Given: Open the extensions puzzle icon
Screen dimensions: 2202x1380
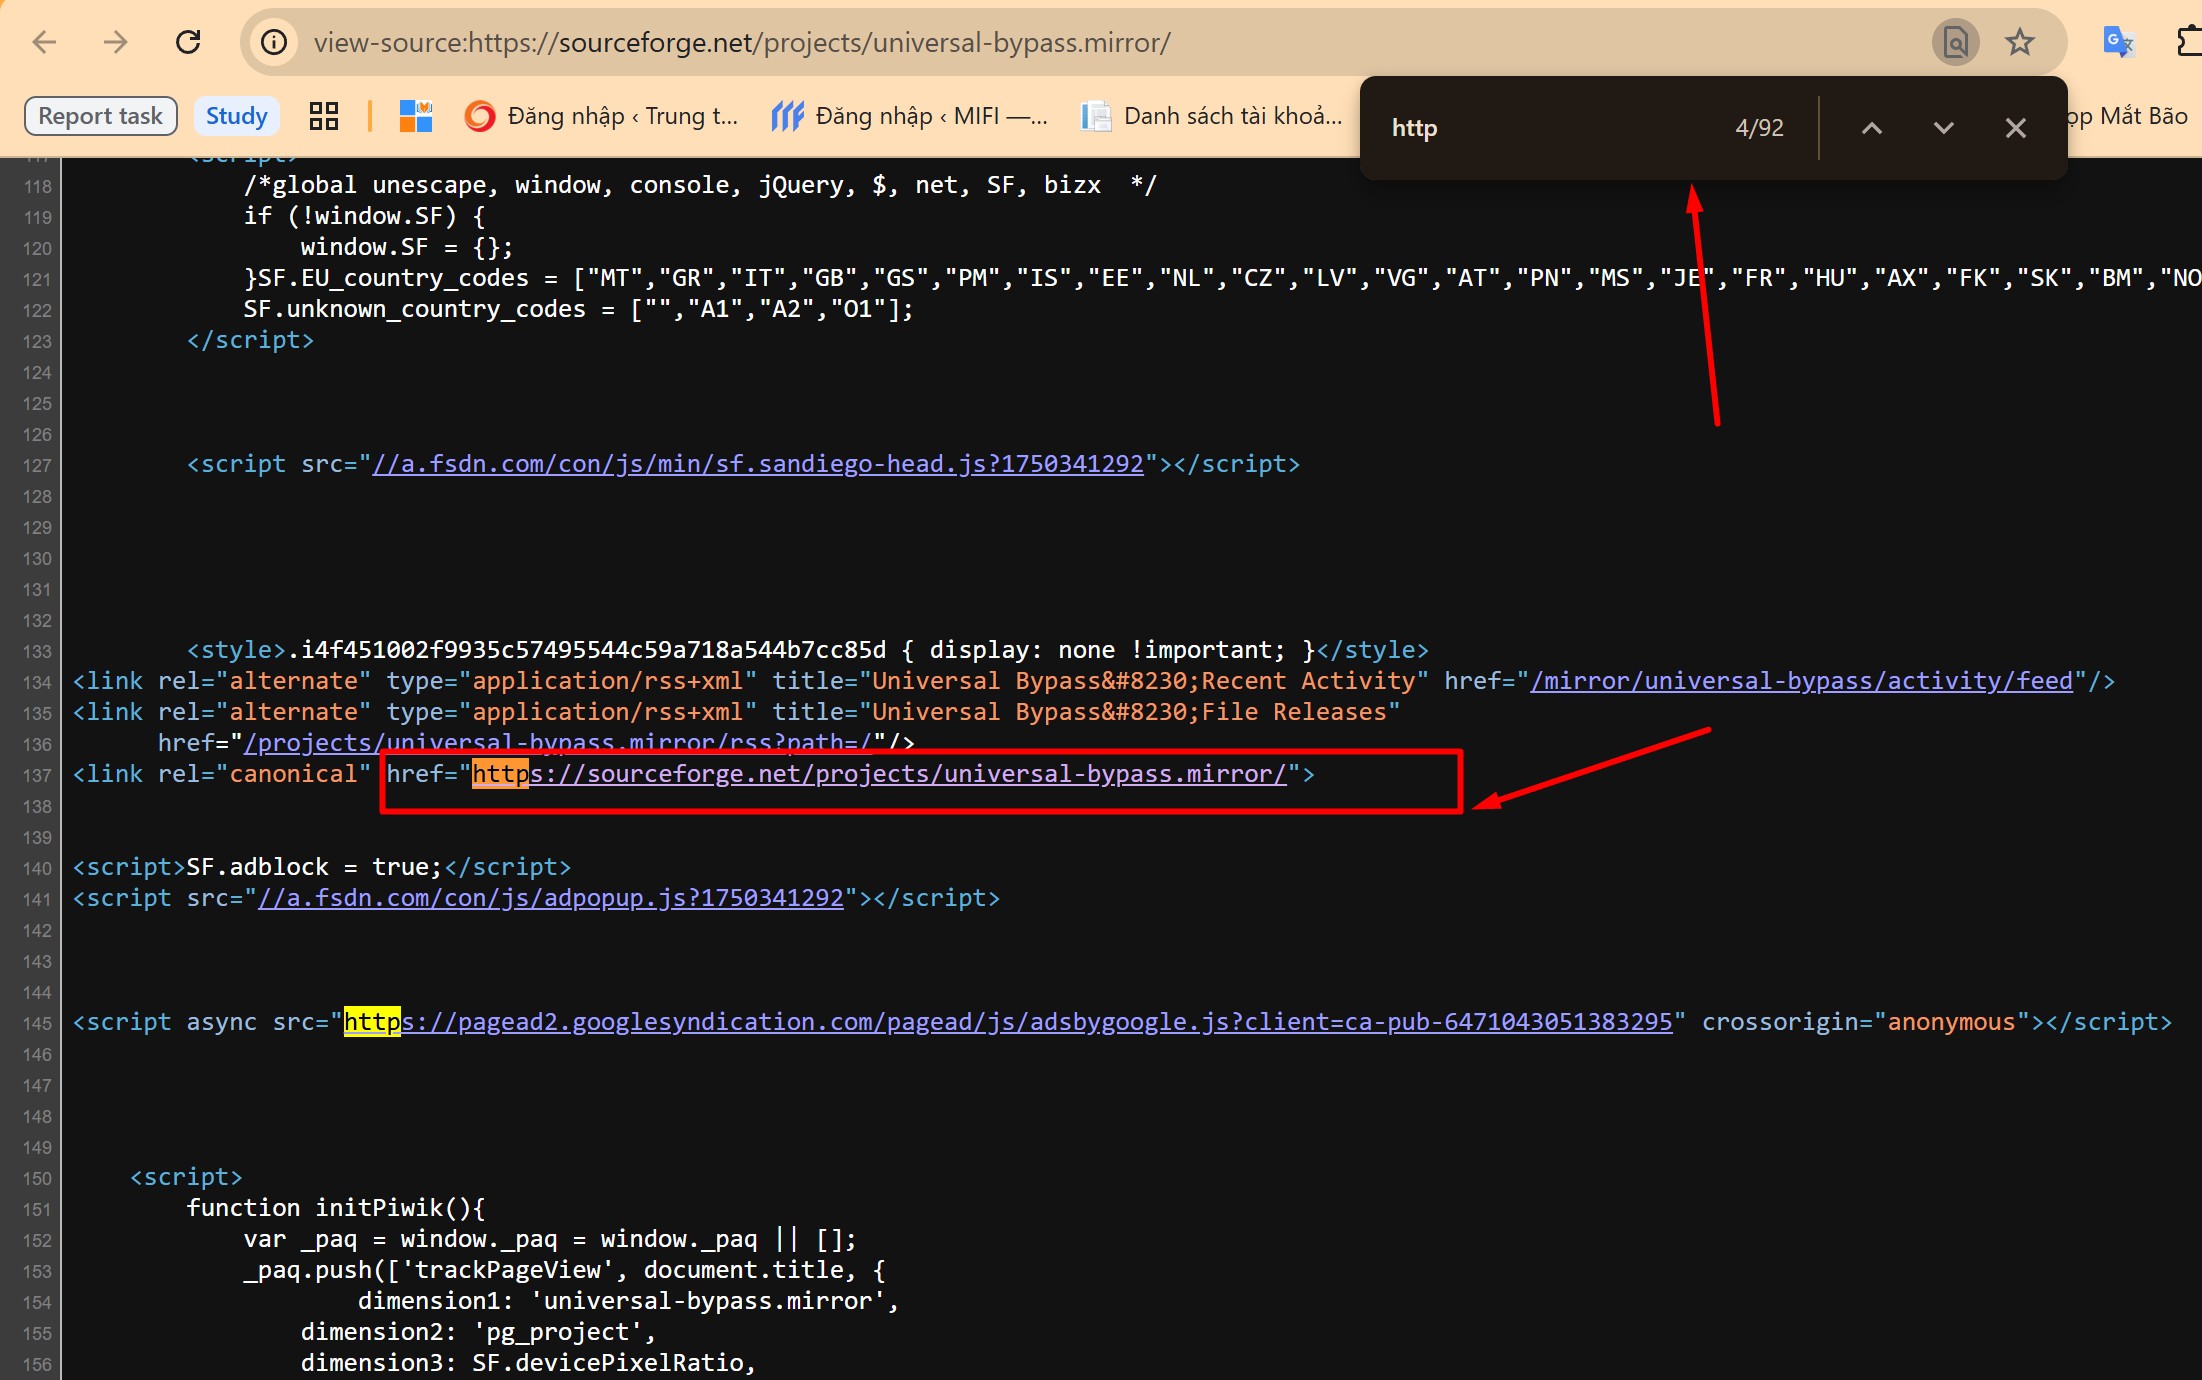Looking at the screenshot, I should 2189,42.
